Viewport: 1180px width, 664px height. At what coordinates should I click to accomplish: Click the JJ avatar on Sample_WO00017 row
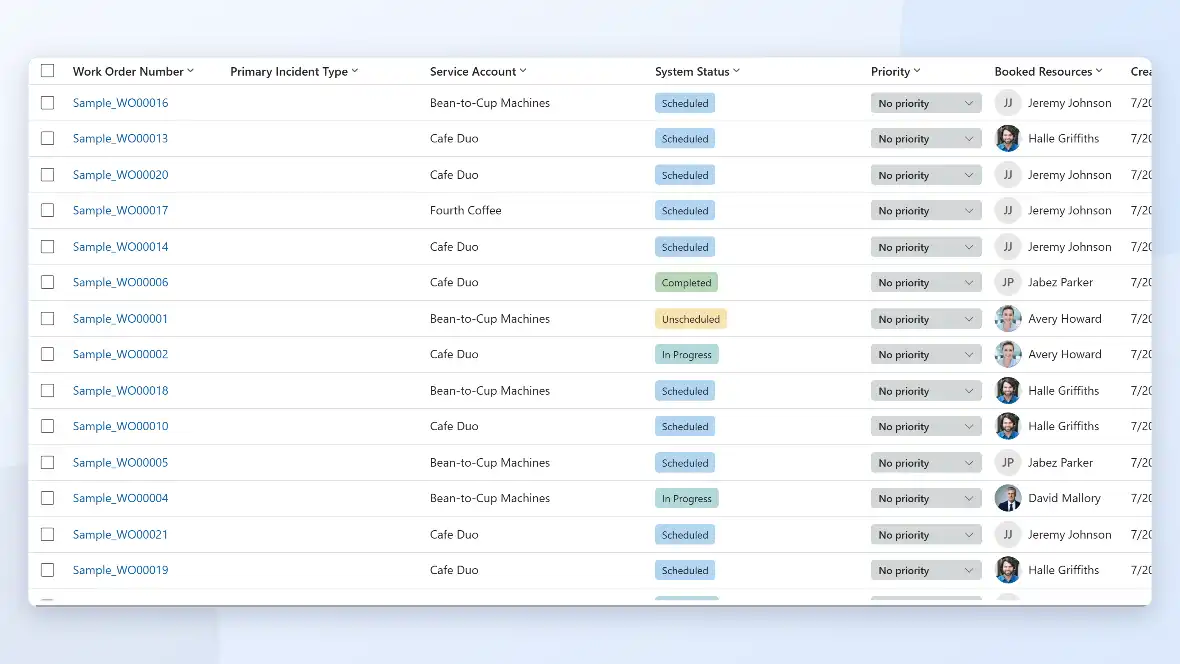[1008, 210]
